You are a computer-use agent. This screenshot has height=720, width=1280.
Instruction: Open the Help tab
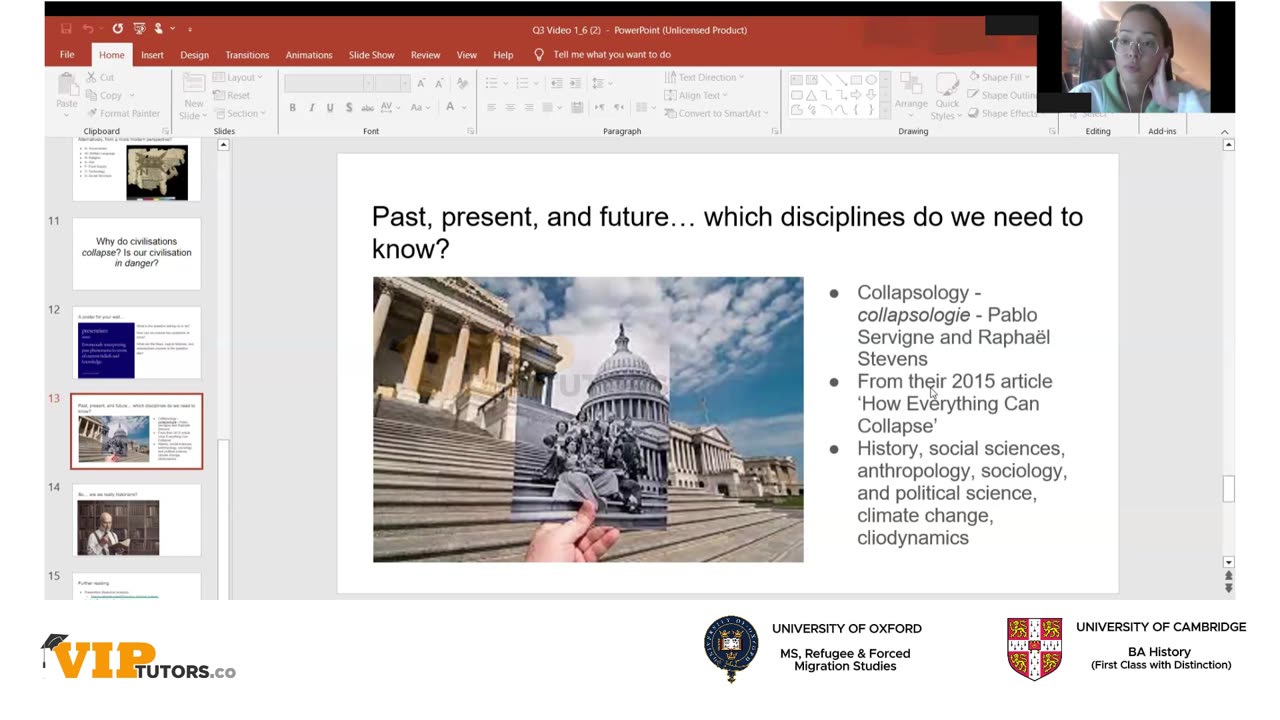coord(503,55)
